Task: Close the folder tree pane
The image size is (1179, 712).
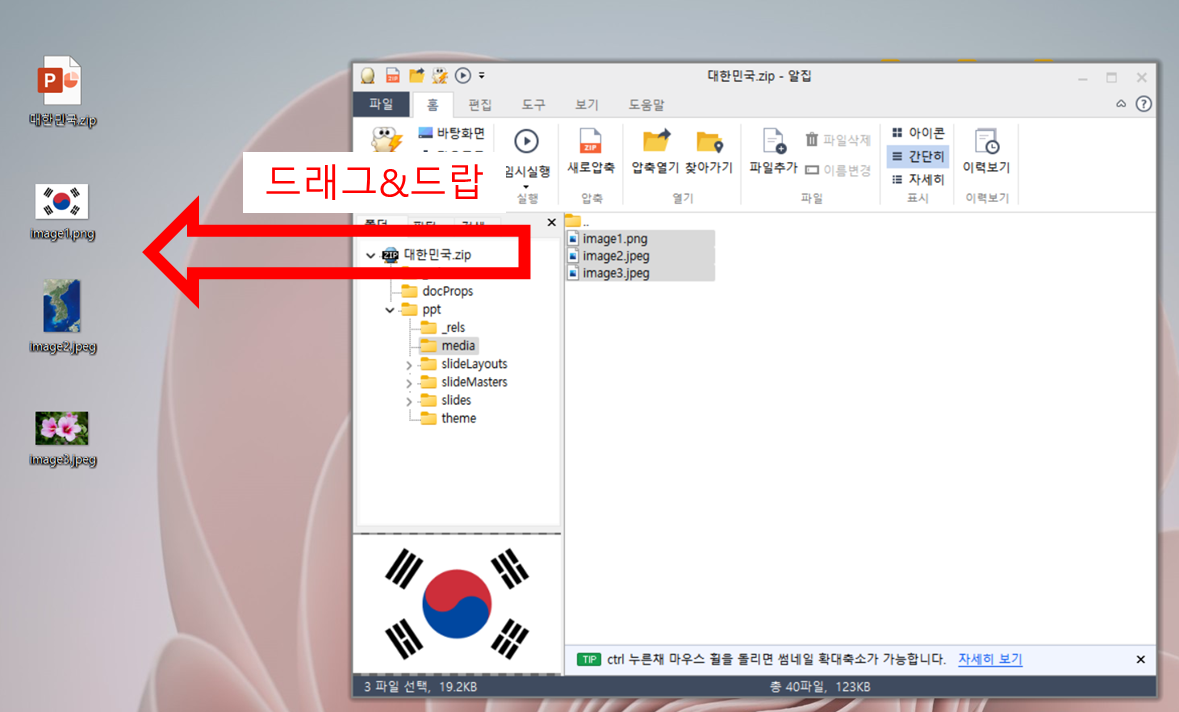Action: click(x=552, y=223)
